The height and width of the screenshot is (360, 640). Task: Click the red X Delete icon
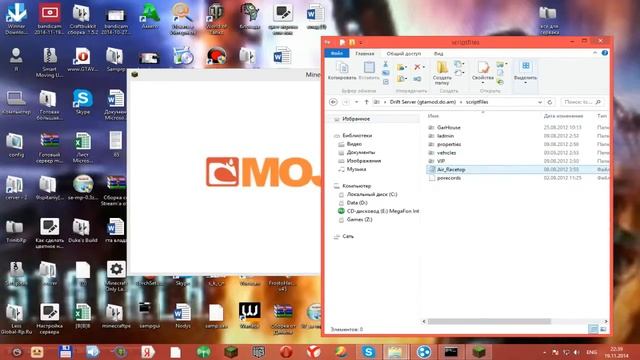pos(417,67)
